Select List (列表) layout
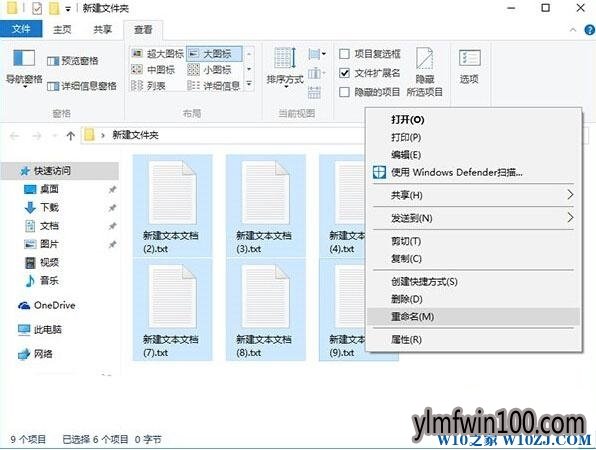This screenshot has width=596, height=450. [148, 86]
